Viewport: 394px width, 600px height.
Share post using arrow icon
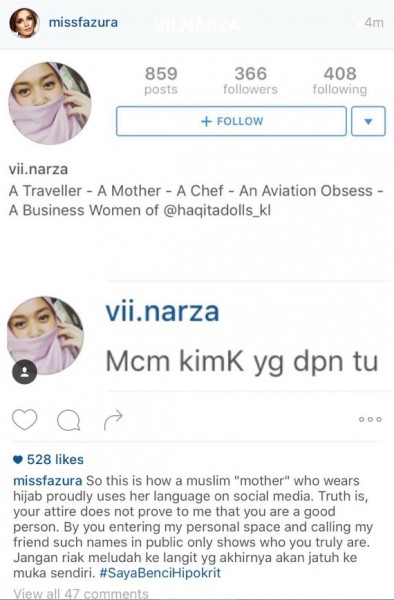tap(113, 420)
